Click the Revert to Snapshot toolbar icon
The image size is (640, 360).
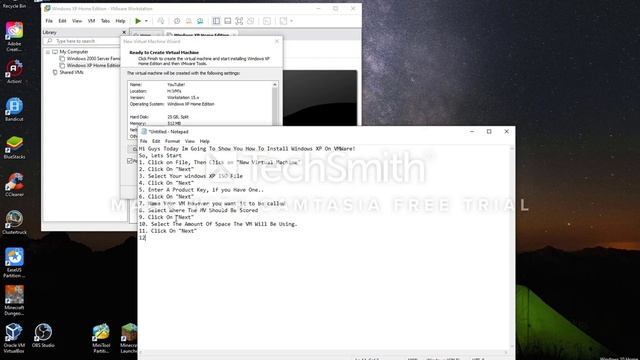(189, 21)
